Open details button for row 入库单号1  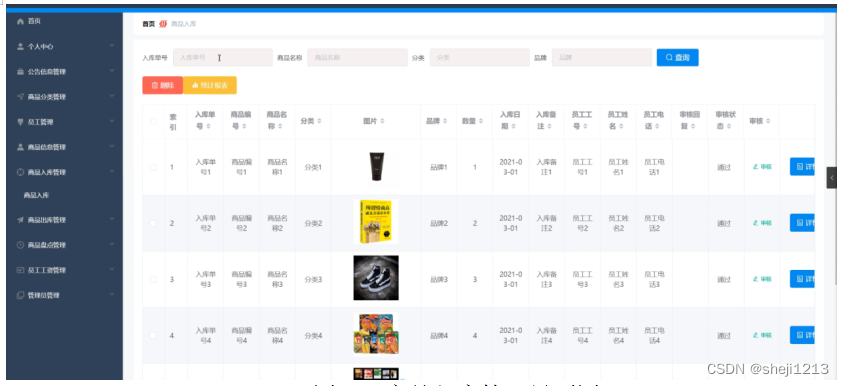pyautogui.click(x=802, y=166)
